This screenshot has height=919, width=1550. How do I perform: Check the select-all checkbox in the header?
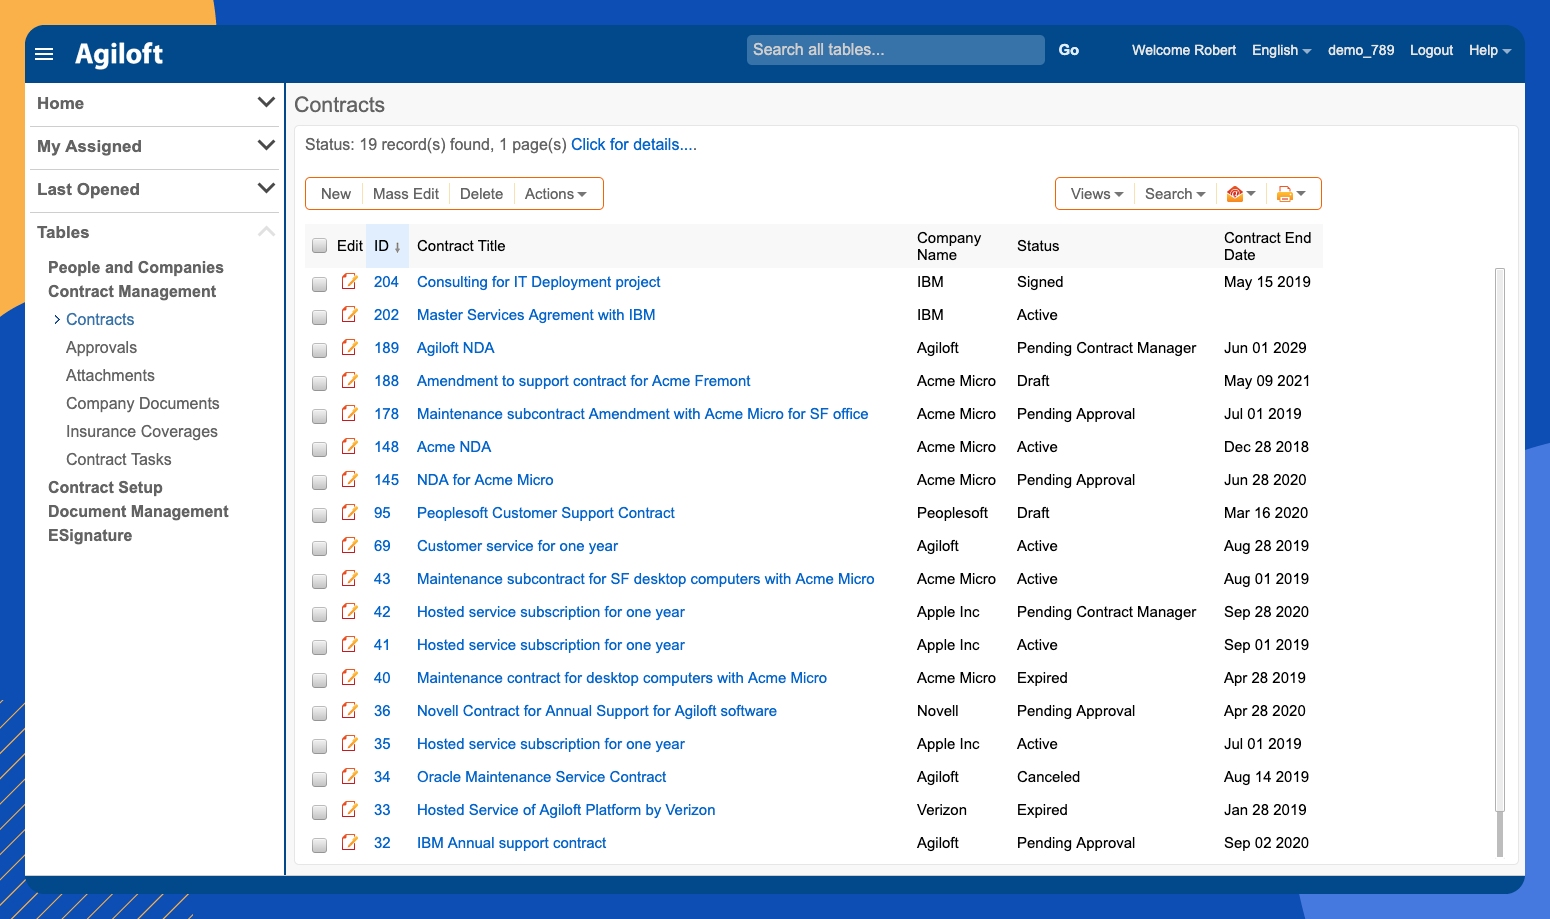(319, 245)
